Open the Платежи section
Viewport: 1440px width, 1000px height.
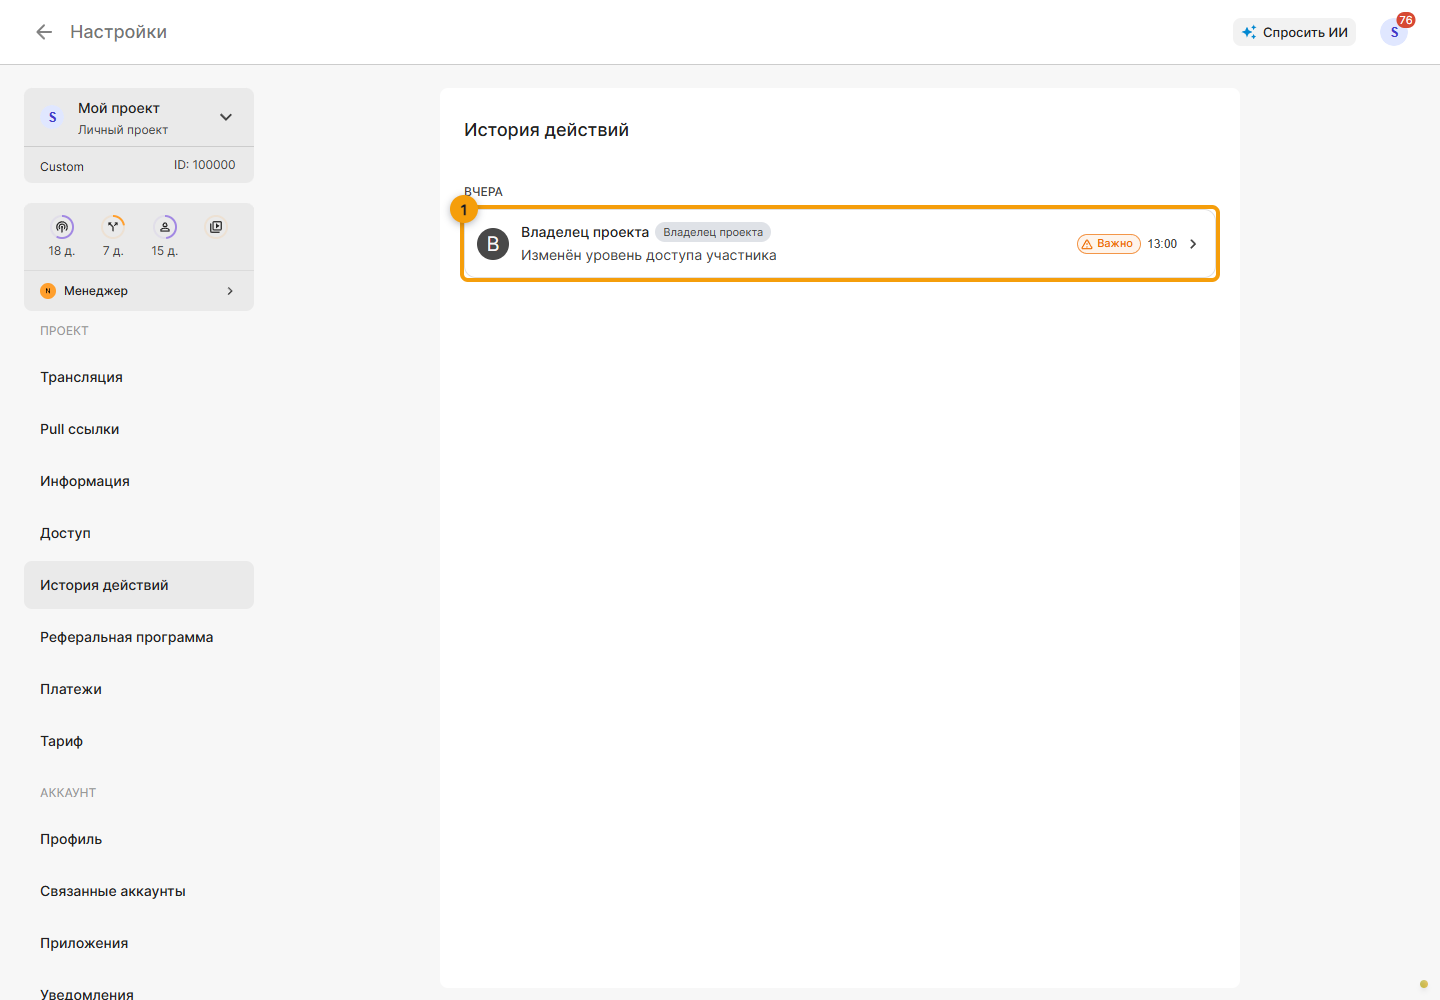click(139, 689)
